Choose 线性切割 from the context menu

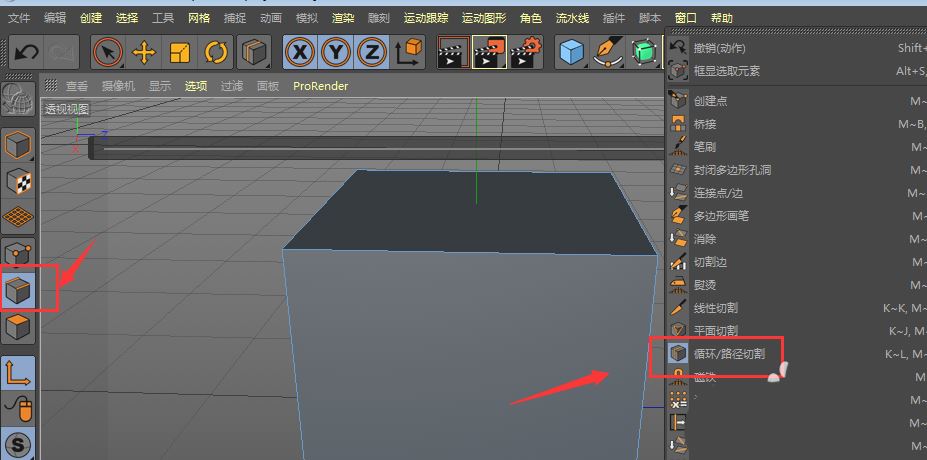click(715, 308)
